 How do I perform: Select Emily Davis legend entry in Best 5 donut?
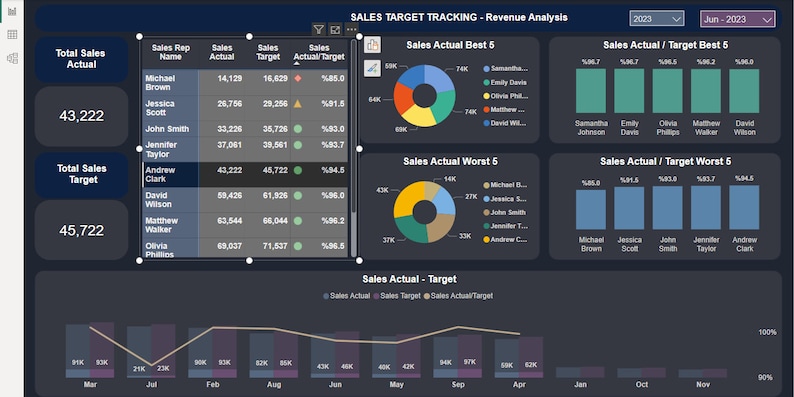point(505,82)
